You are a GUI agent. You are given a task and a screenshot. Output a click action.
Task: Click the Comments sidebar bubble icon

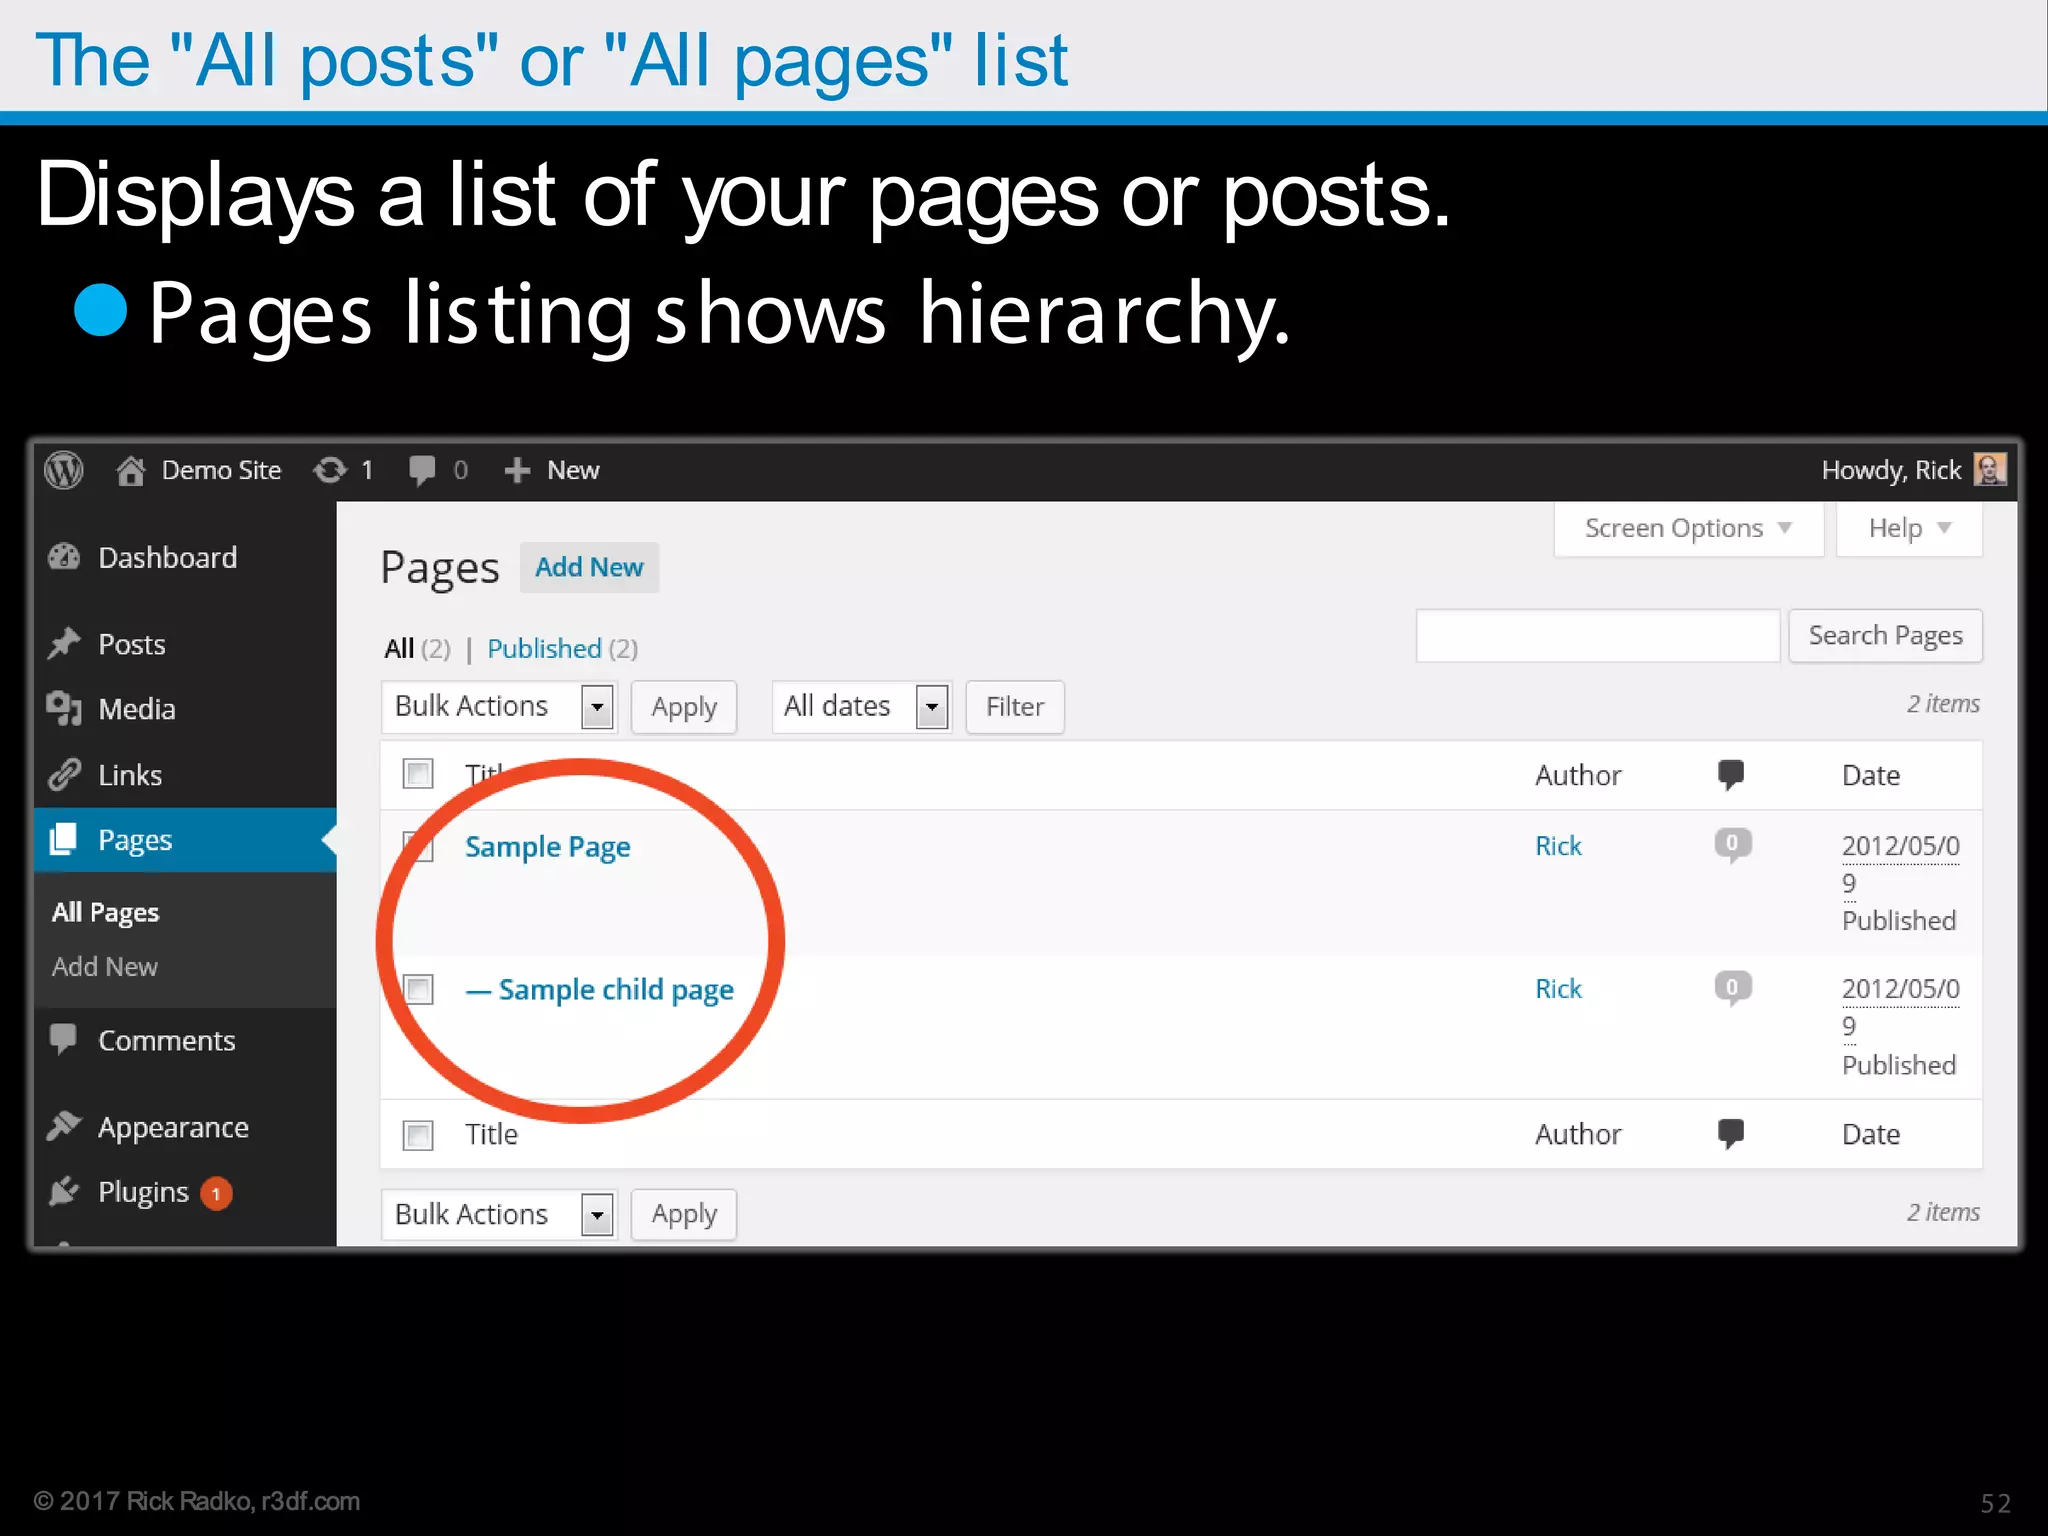tap(63, 1040)
